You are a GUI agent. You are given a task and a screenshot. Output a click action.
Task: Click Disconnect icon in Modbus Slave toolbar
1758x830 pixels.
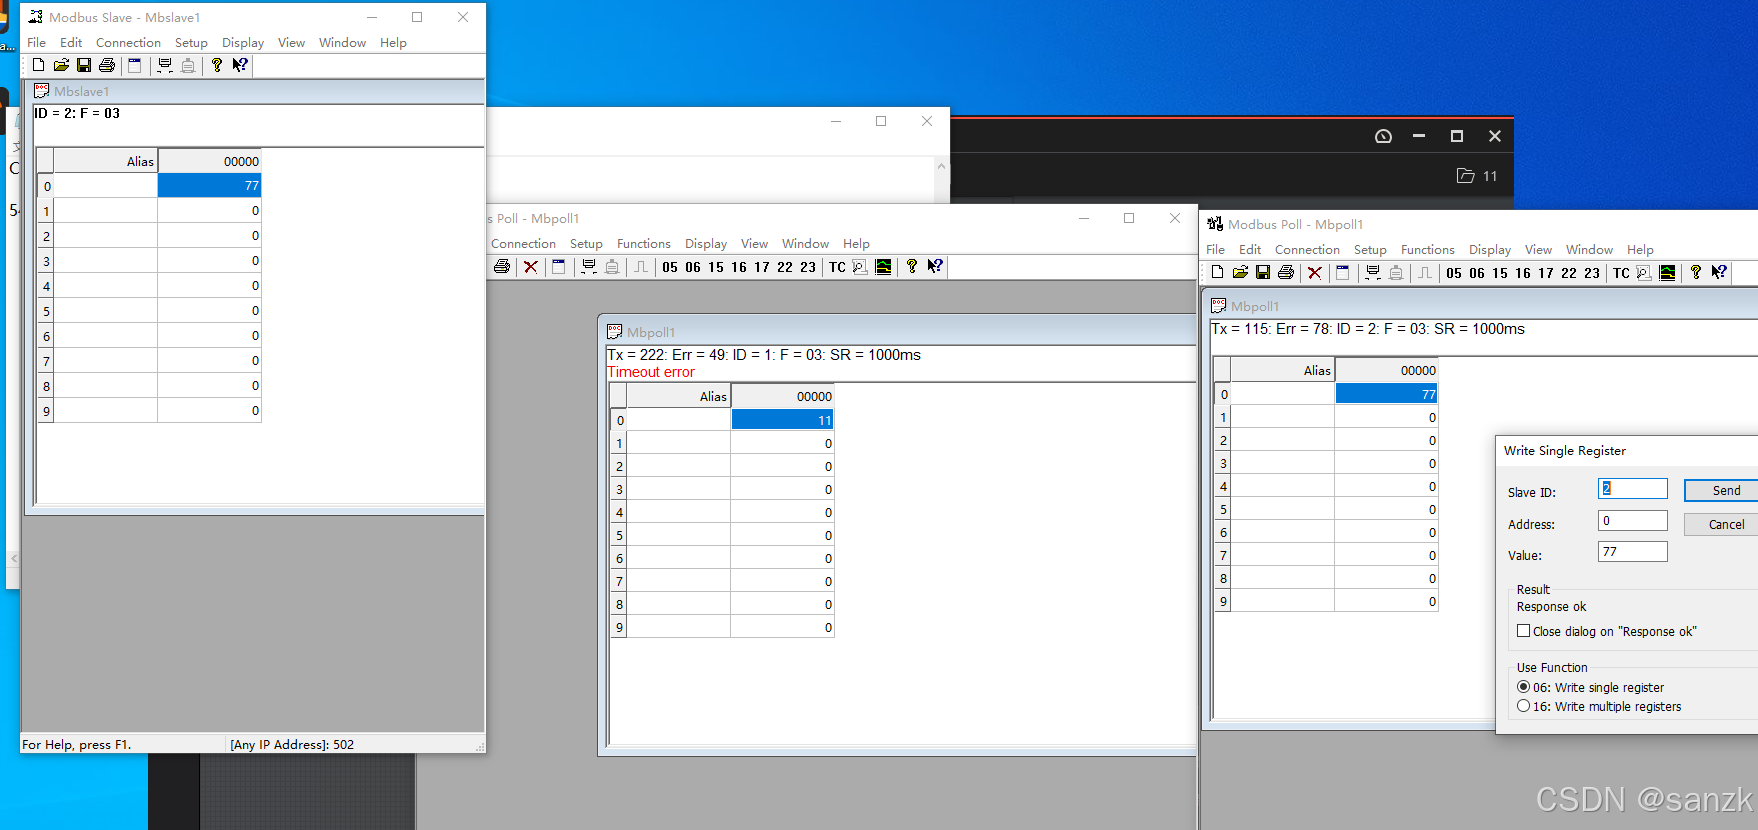point(188,65)
